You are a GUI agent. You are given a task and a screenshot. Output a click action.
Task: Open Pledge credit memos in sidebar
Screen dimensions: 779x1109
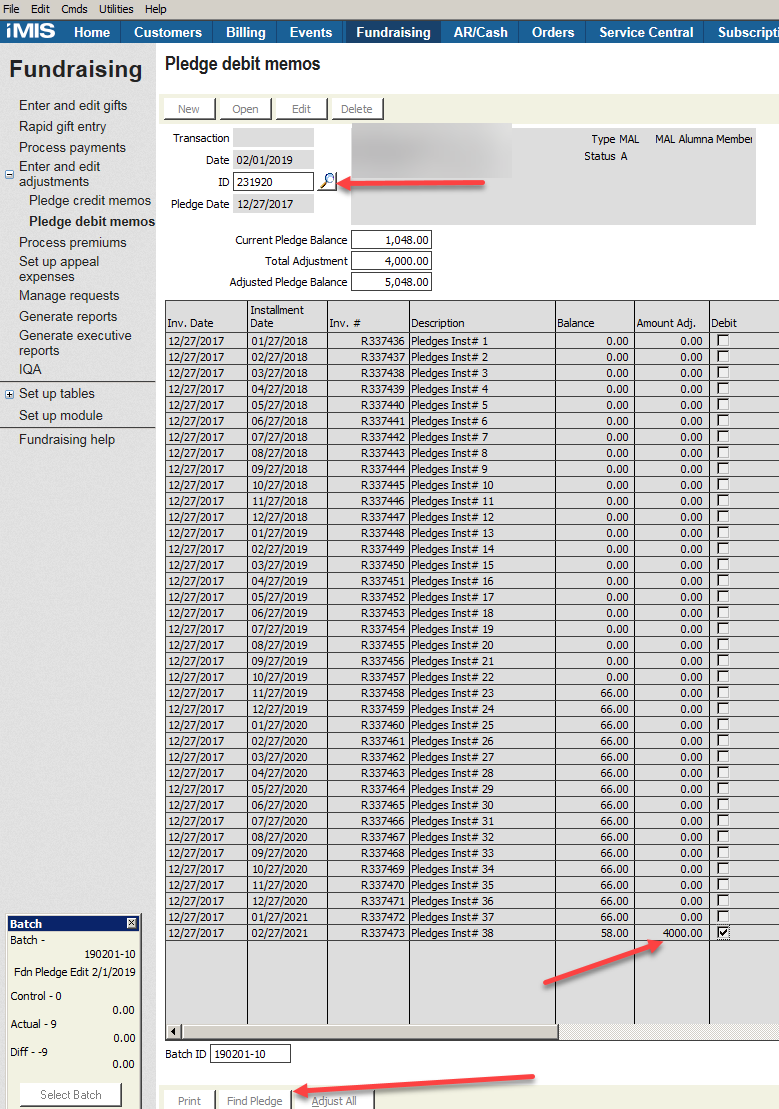pos(90,201)
